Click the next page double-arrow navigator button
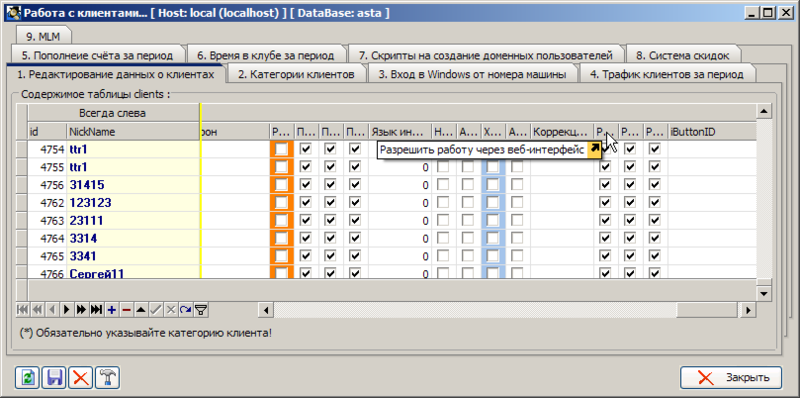 pos(81,309)
